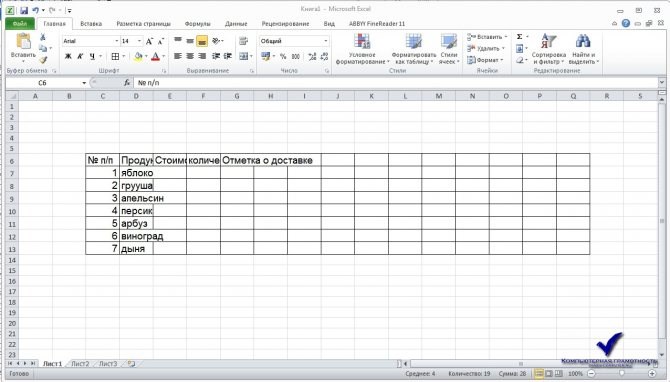Click Формат in the cells group
The height and width of the screenshot is (382, 670).
coord(485,60)
